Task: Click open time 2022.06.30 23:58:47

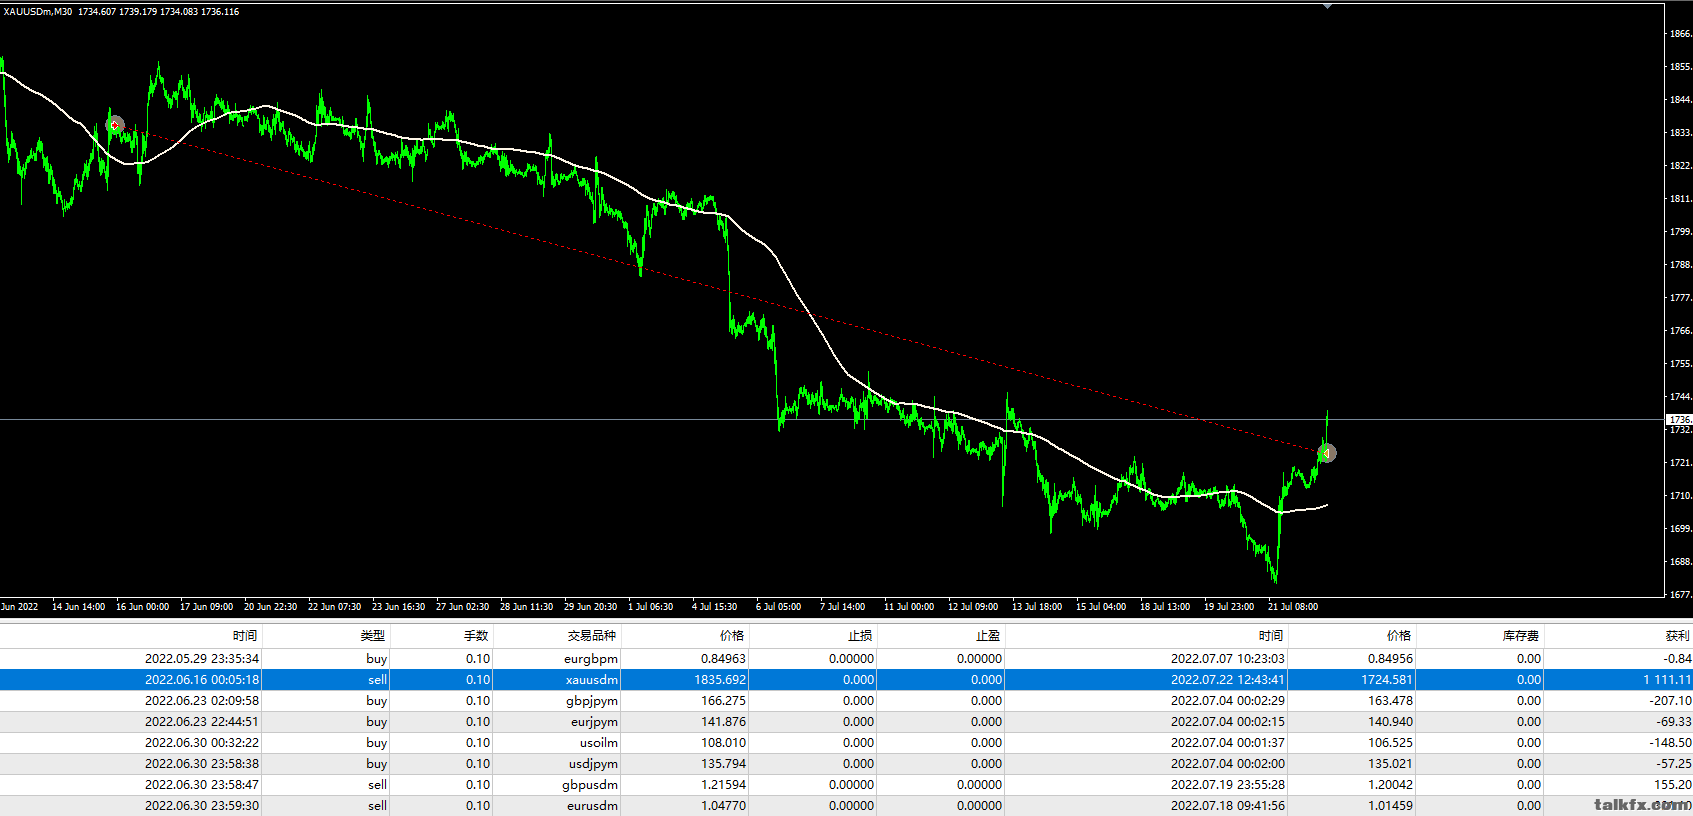Action: coord(202,785)
